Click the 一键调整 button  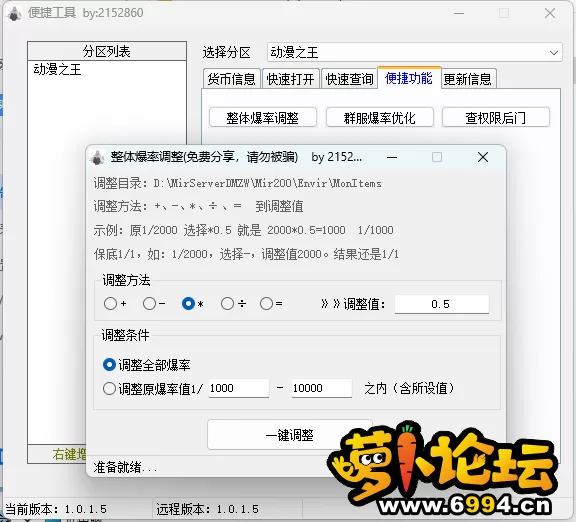click(289, 435)
